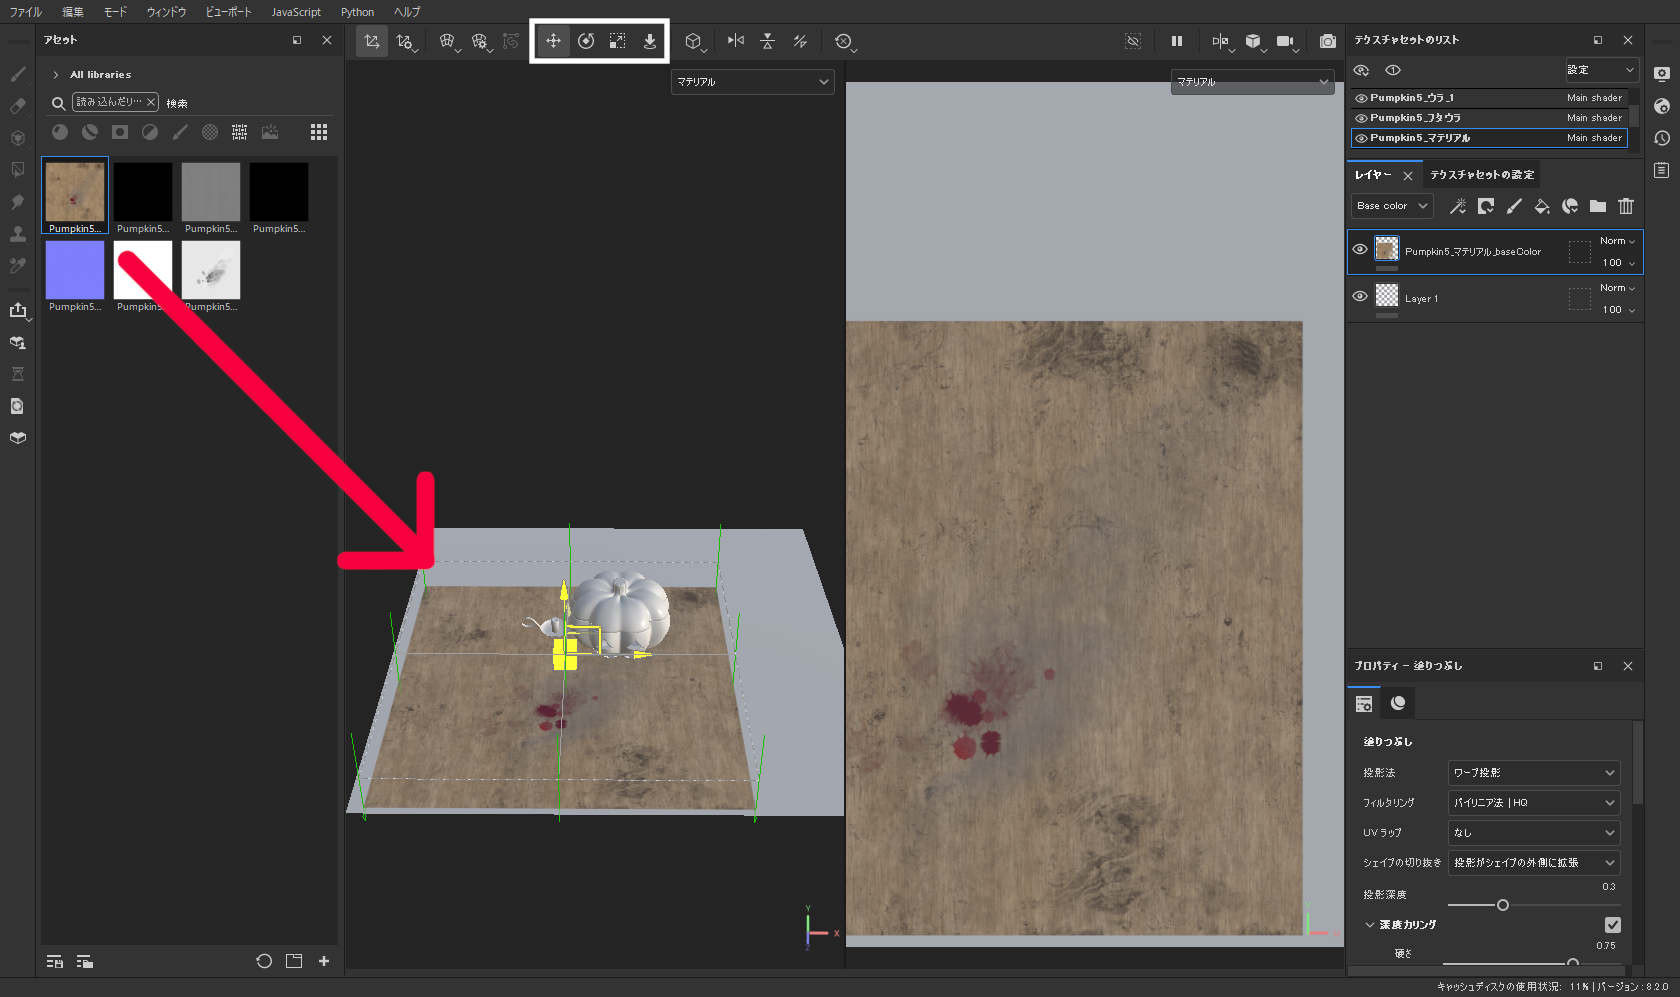Open the UVラップ dropdown
The width and height of the screenshot is (1680, 997).
[1534, 833]
